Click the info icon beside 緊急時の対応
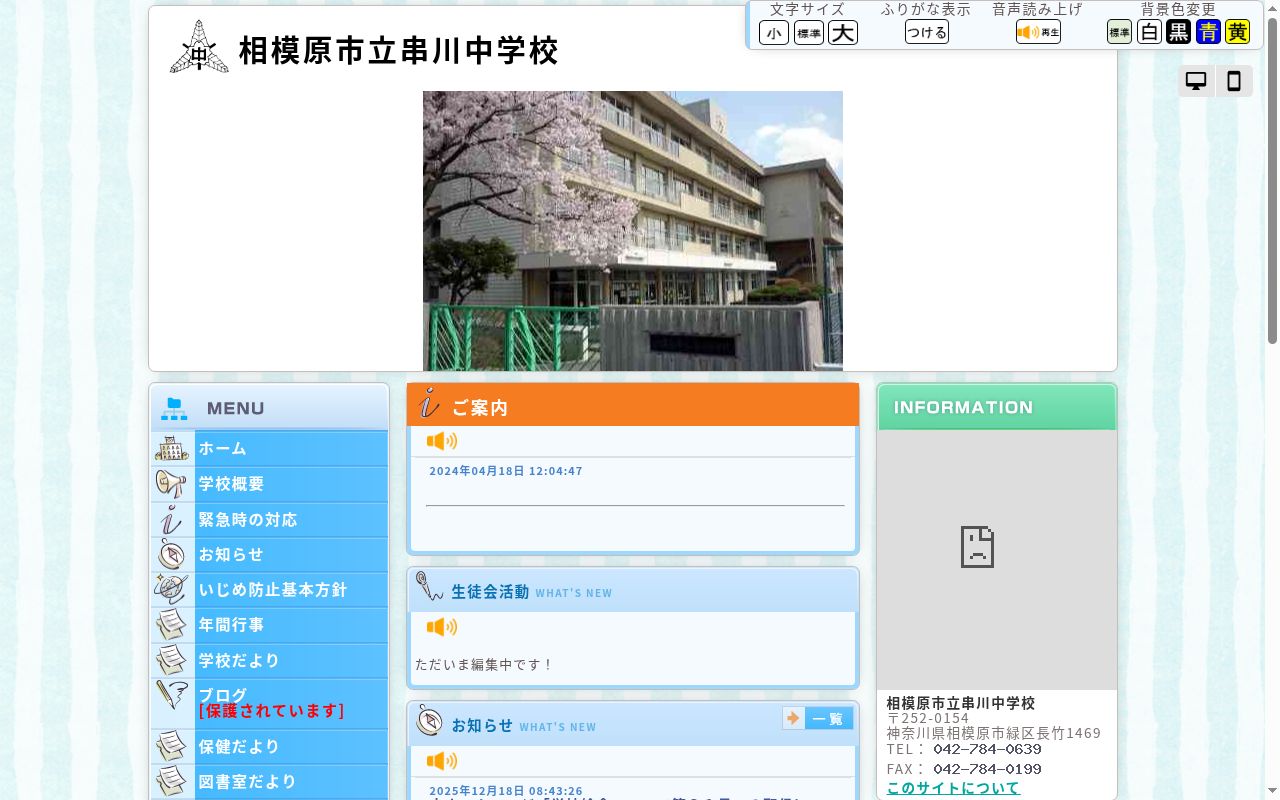The image size is (1280, 800). click(172, 519)
